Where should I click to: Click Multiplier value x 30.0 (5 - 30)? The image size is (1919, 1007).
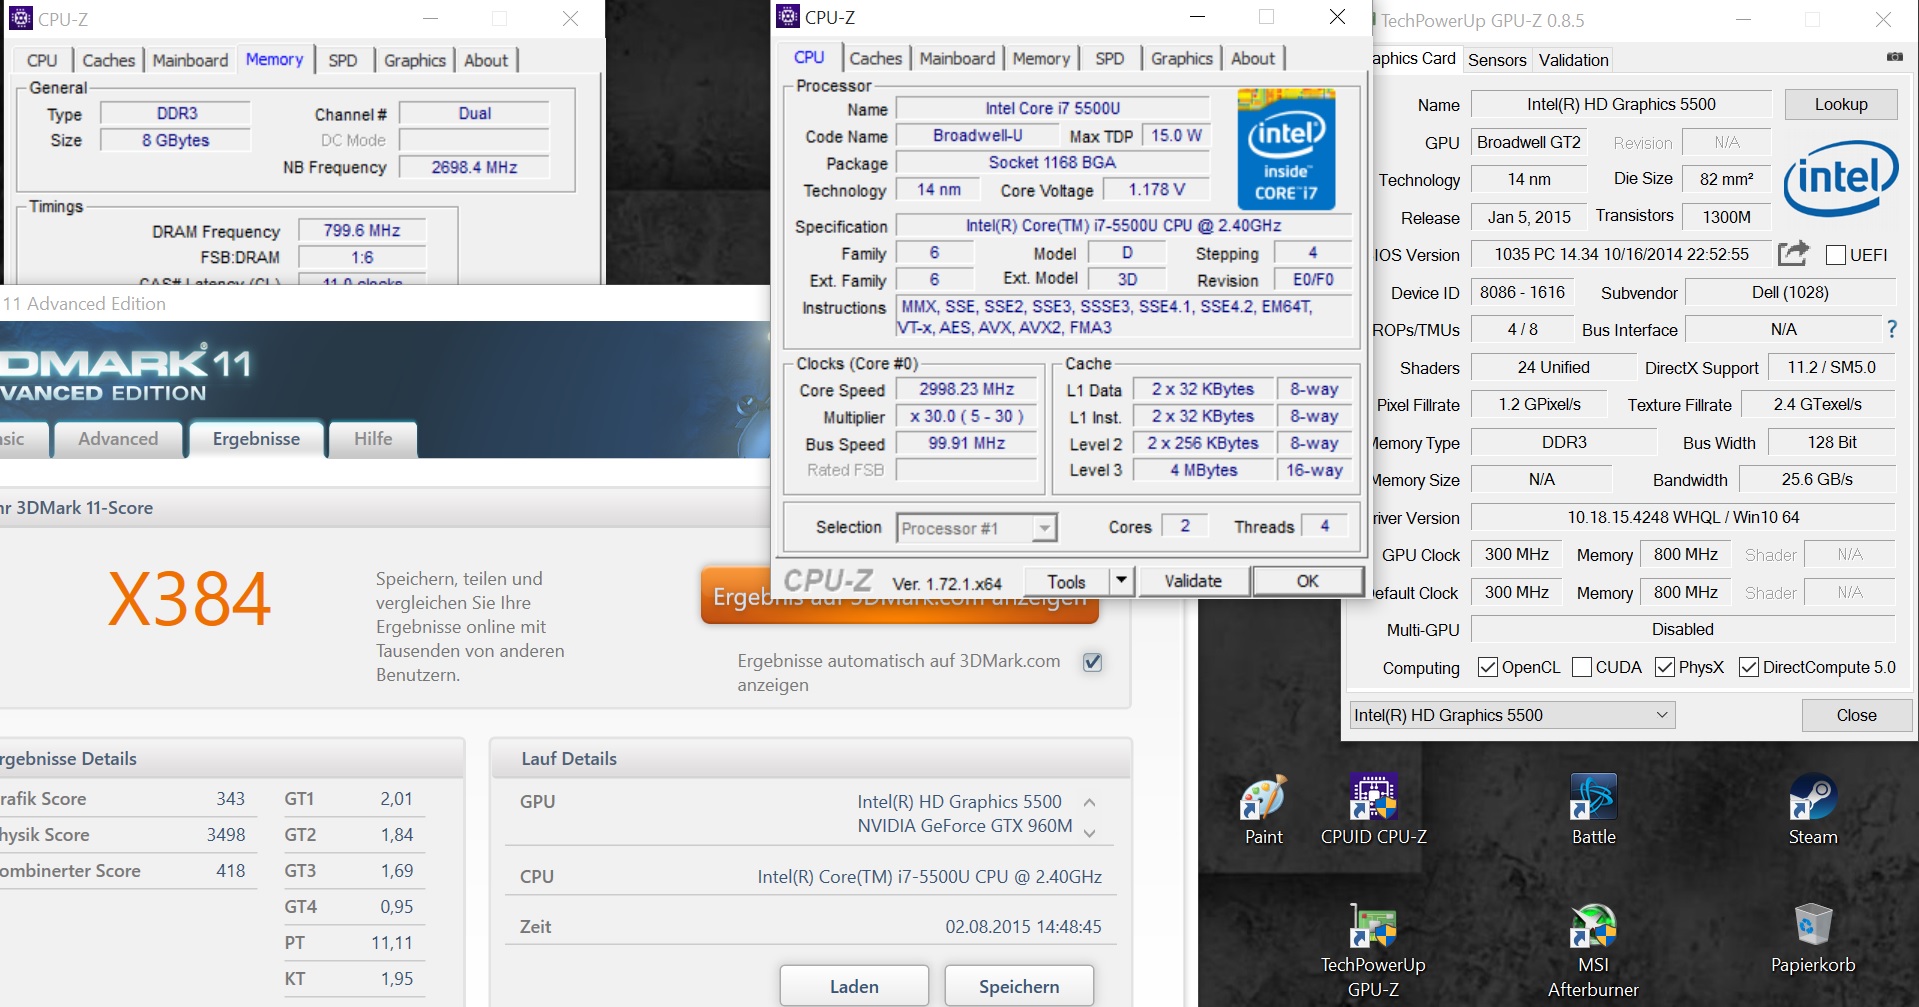point(966,416)
